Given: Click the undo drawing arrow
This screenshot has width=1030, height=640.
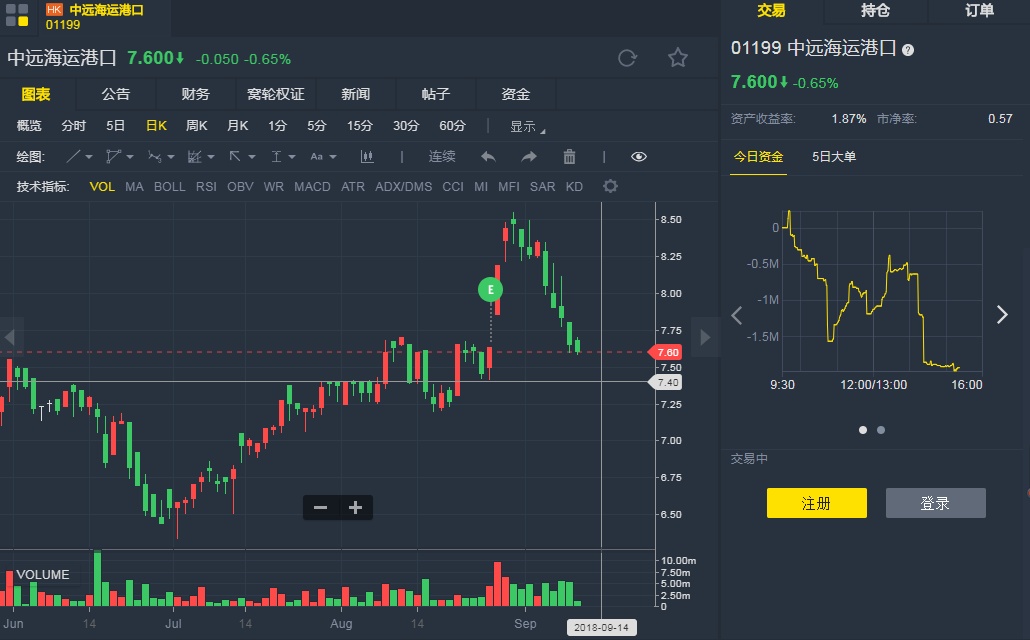Looking at the screenshot, I should tap(488, 157).
